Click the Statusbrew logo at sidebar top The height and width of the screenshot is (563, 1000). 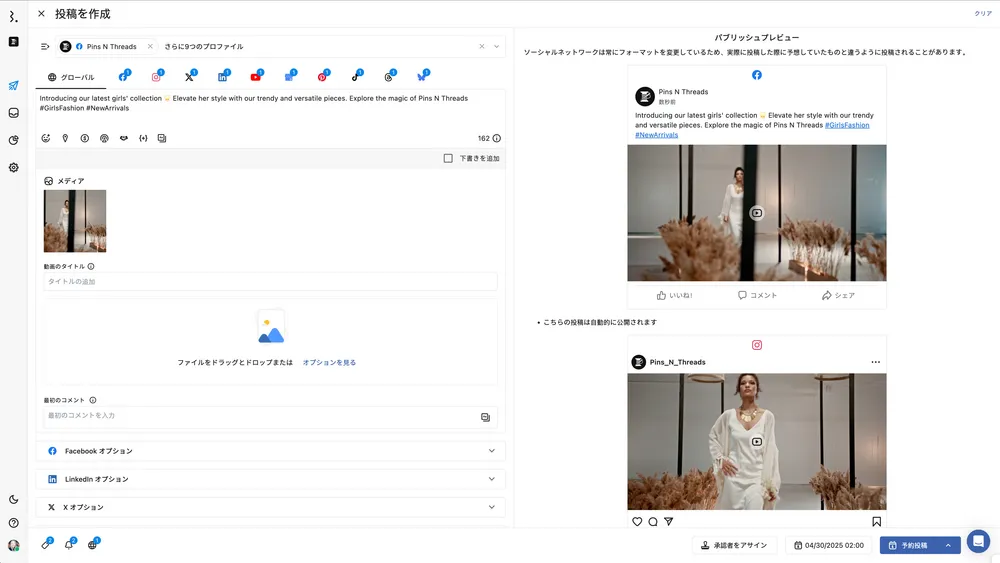(13, 17)
